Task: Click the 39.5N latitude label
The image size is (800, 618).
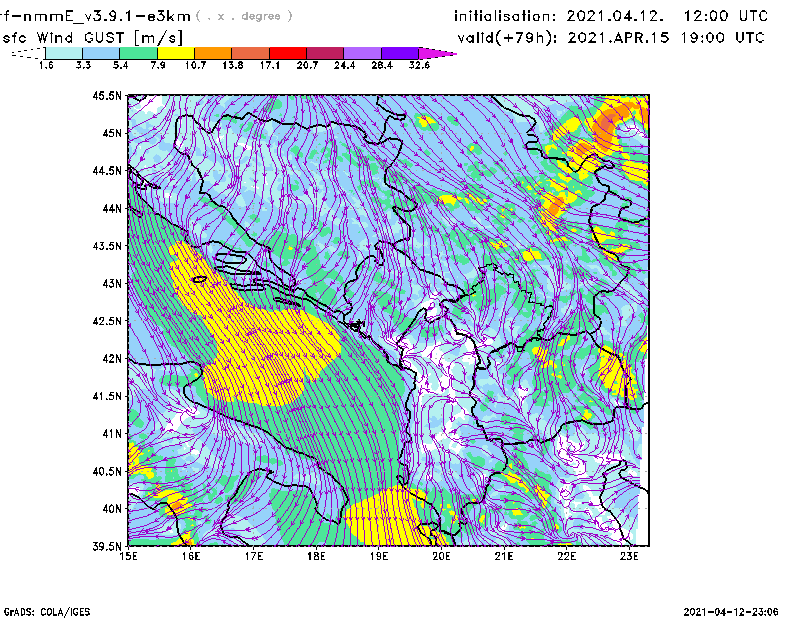Action: 107,547
